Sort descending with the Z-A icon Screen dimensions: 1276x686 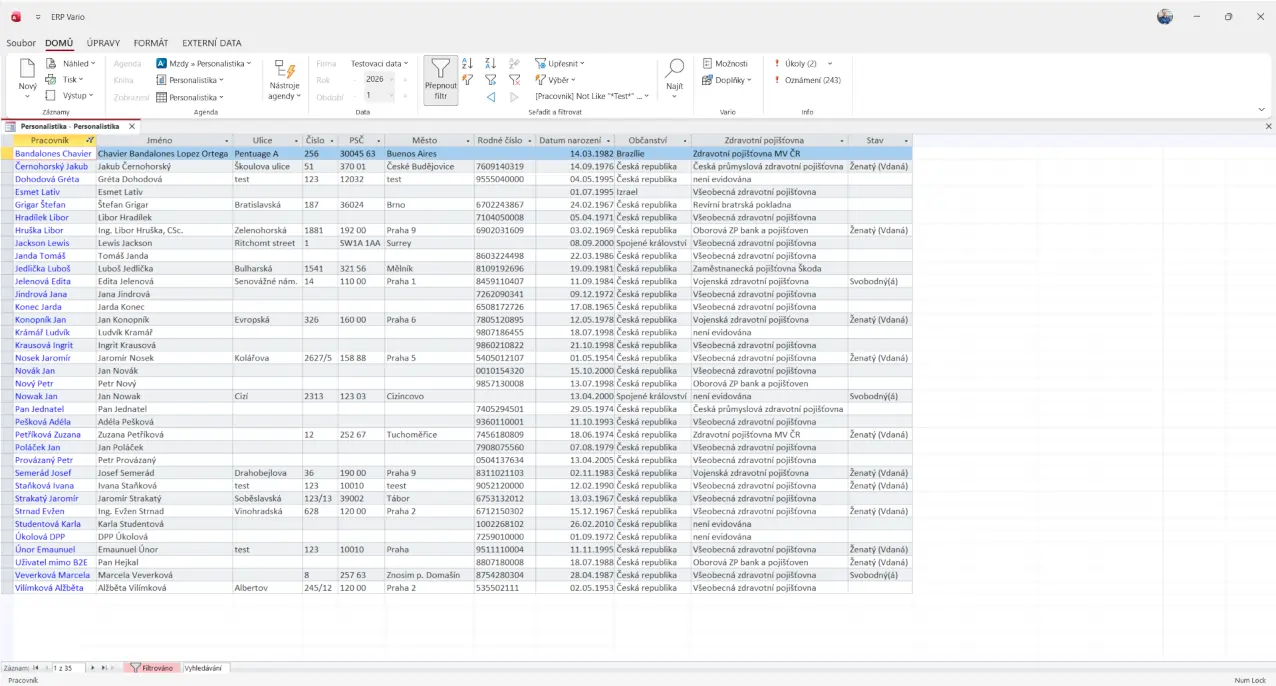pyautogui.click(x=491, y=63)
